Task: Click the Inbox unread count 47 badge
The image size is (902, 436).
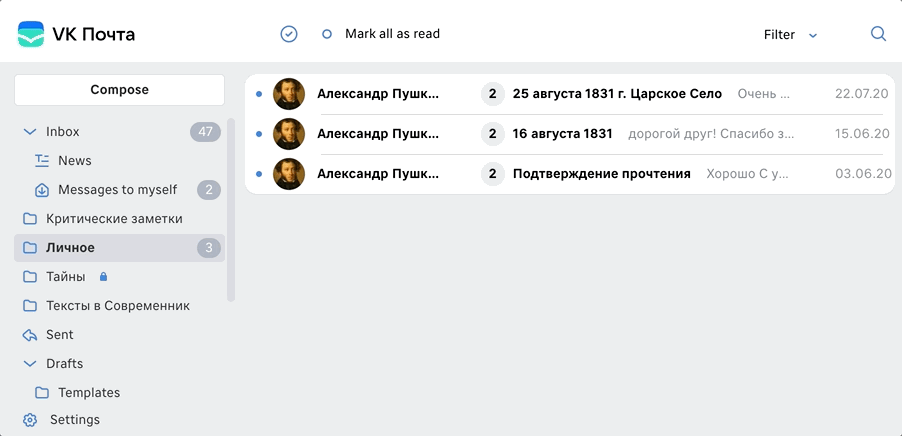Action: click(x=205, y=132)
